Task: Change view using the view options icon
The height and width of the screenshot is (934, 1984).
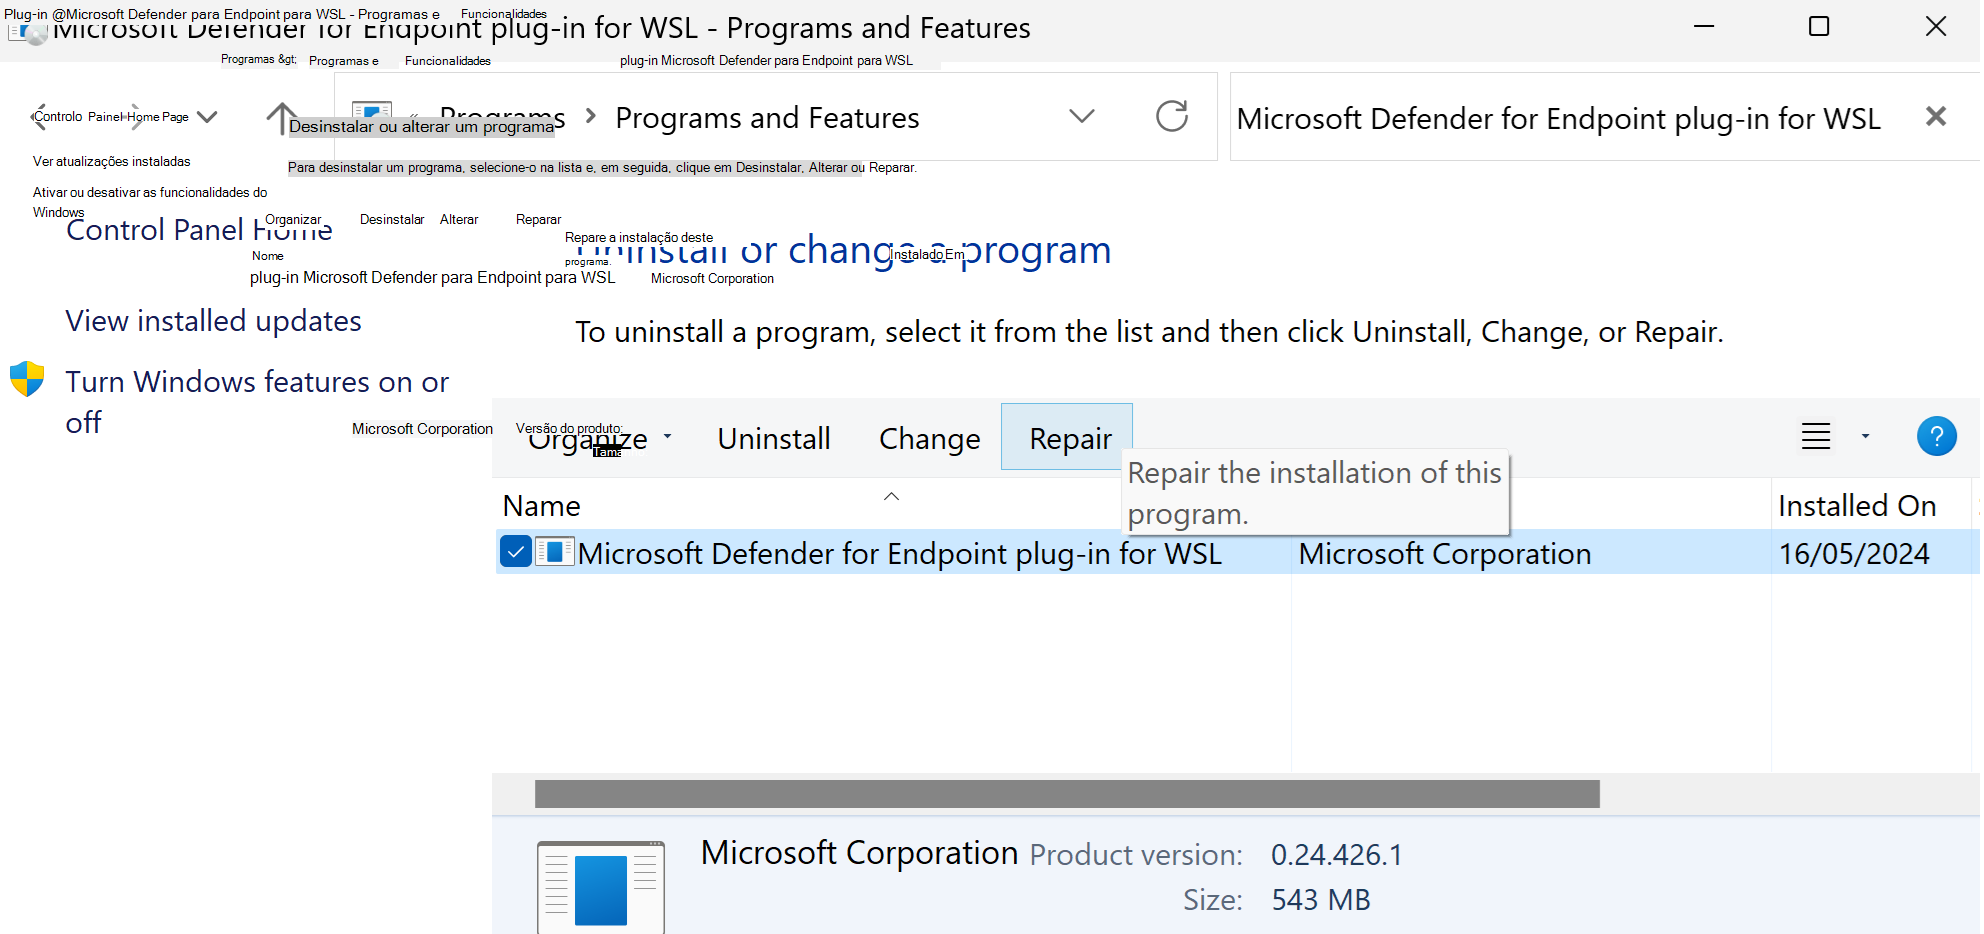Action: point(1816,436)
